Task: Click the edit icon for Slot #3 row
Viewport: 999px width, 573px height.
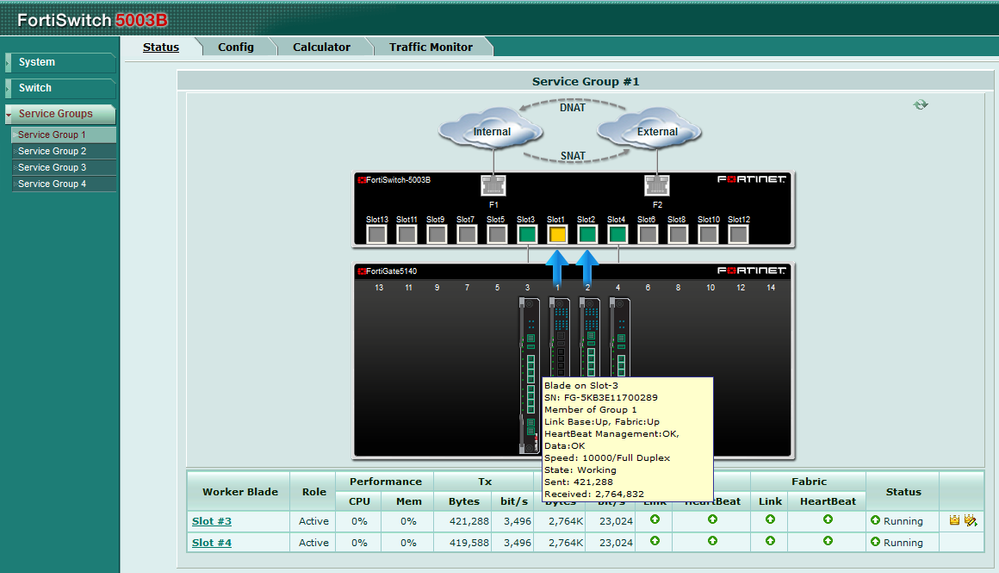Action: 970,520
